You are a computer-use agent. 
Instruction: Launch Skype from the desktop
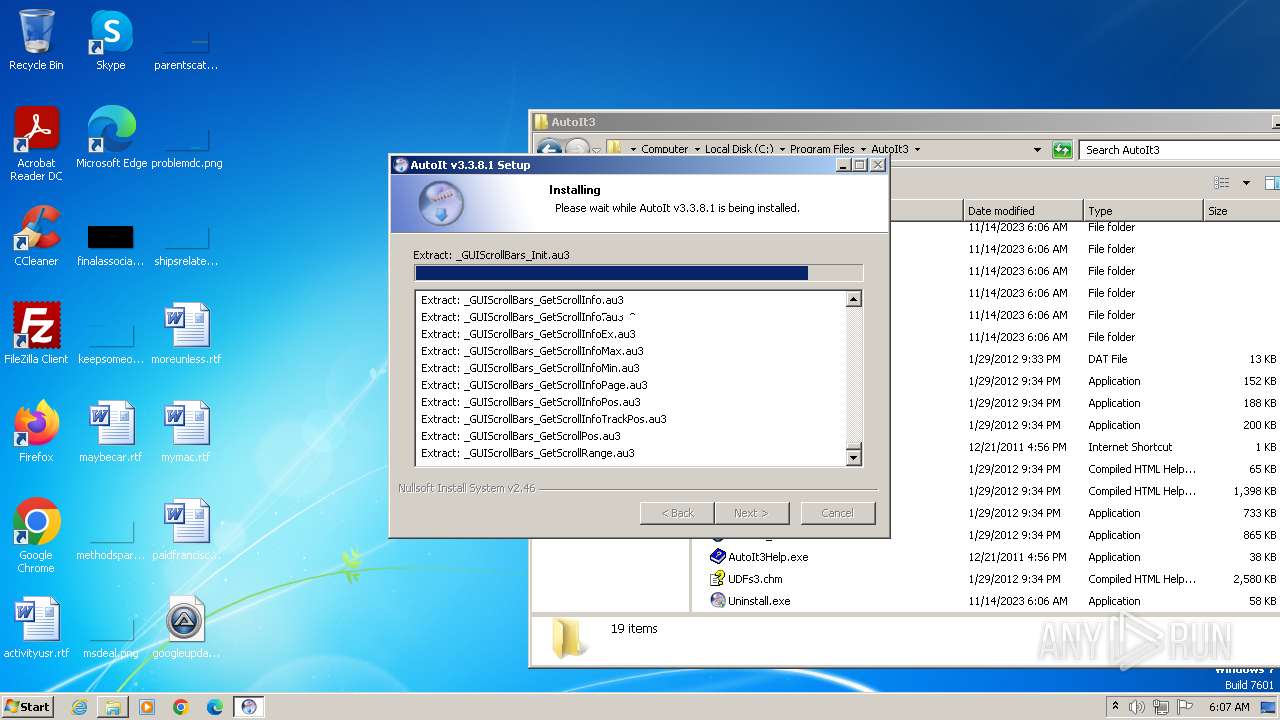[110, 40]
